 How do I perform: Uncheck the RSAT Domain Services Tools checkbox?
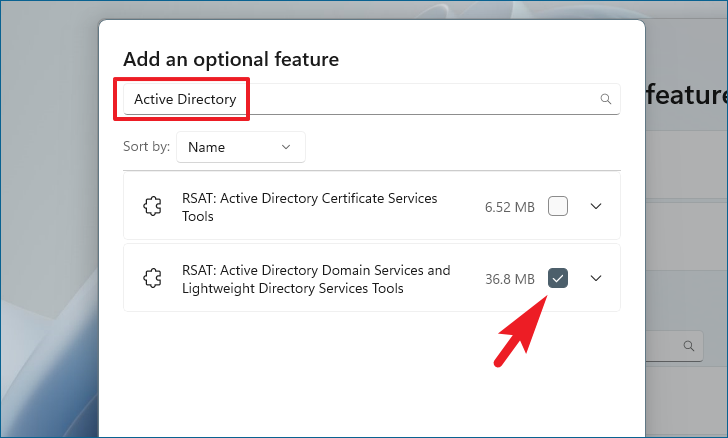coord(558,278)
